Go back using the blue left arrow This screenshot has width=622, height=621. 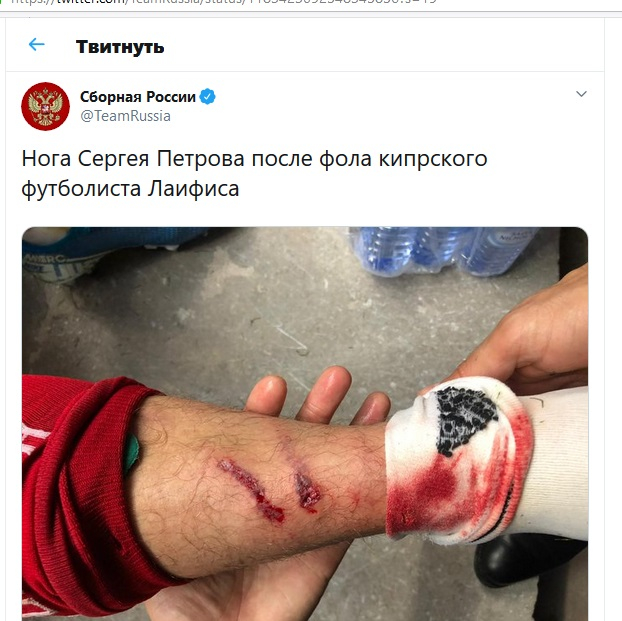tap(36, 44)
